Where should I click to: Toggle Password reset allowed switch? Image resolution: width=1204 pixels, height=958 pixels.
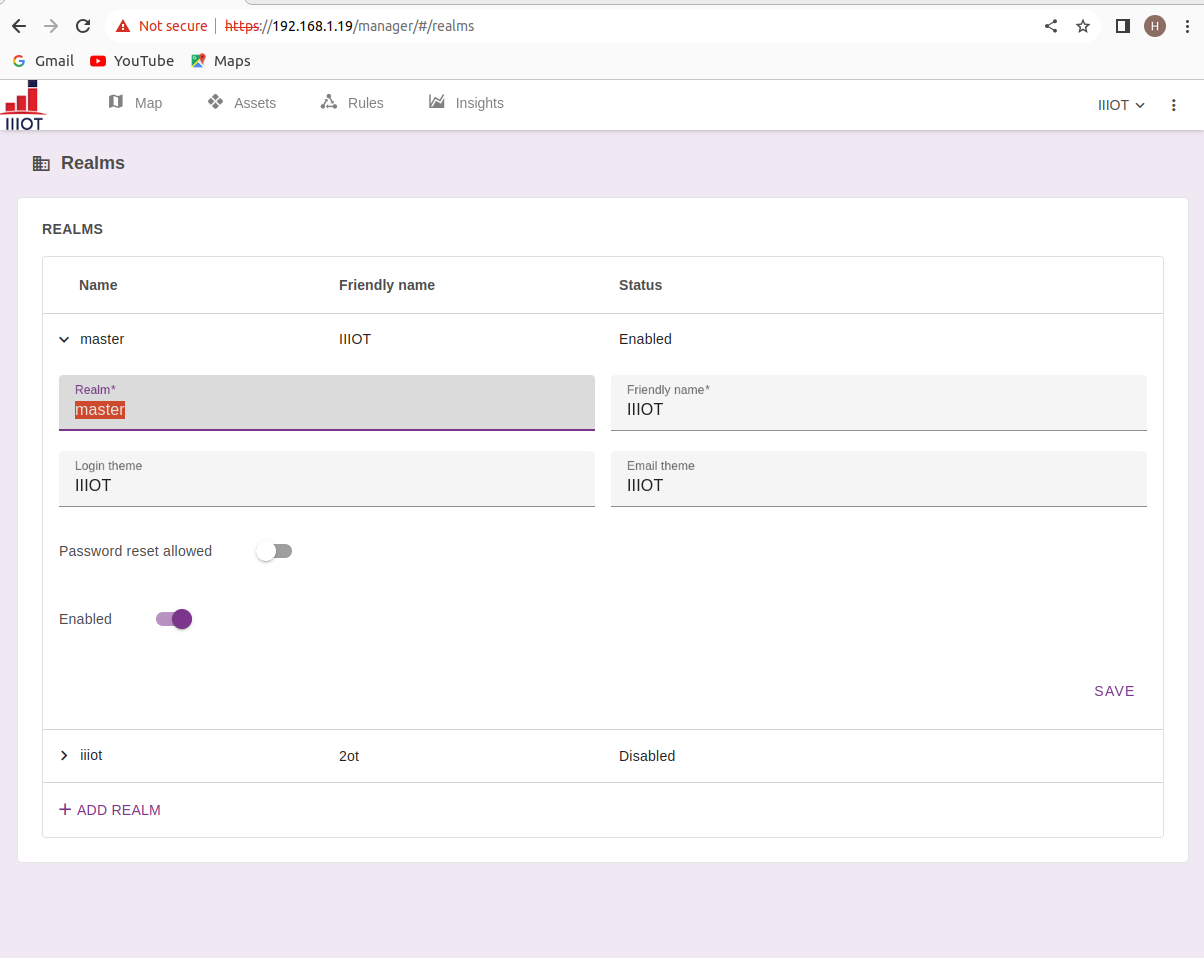tap(273, 551)
